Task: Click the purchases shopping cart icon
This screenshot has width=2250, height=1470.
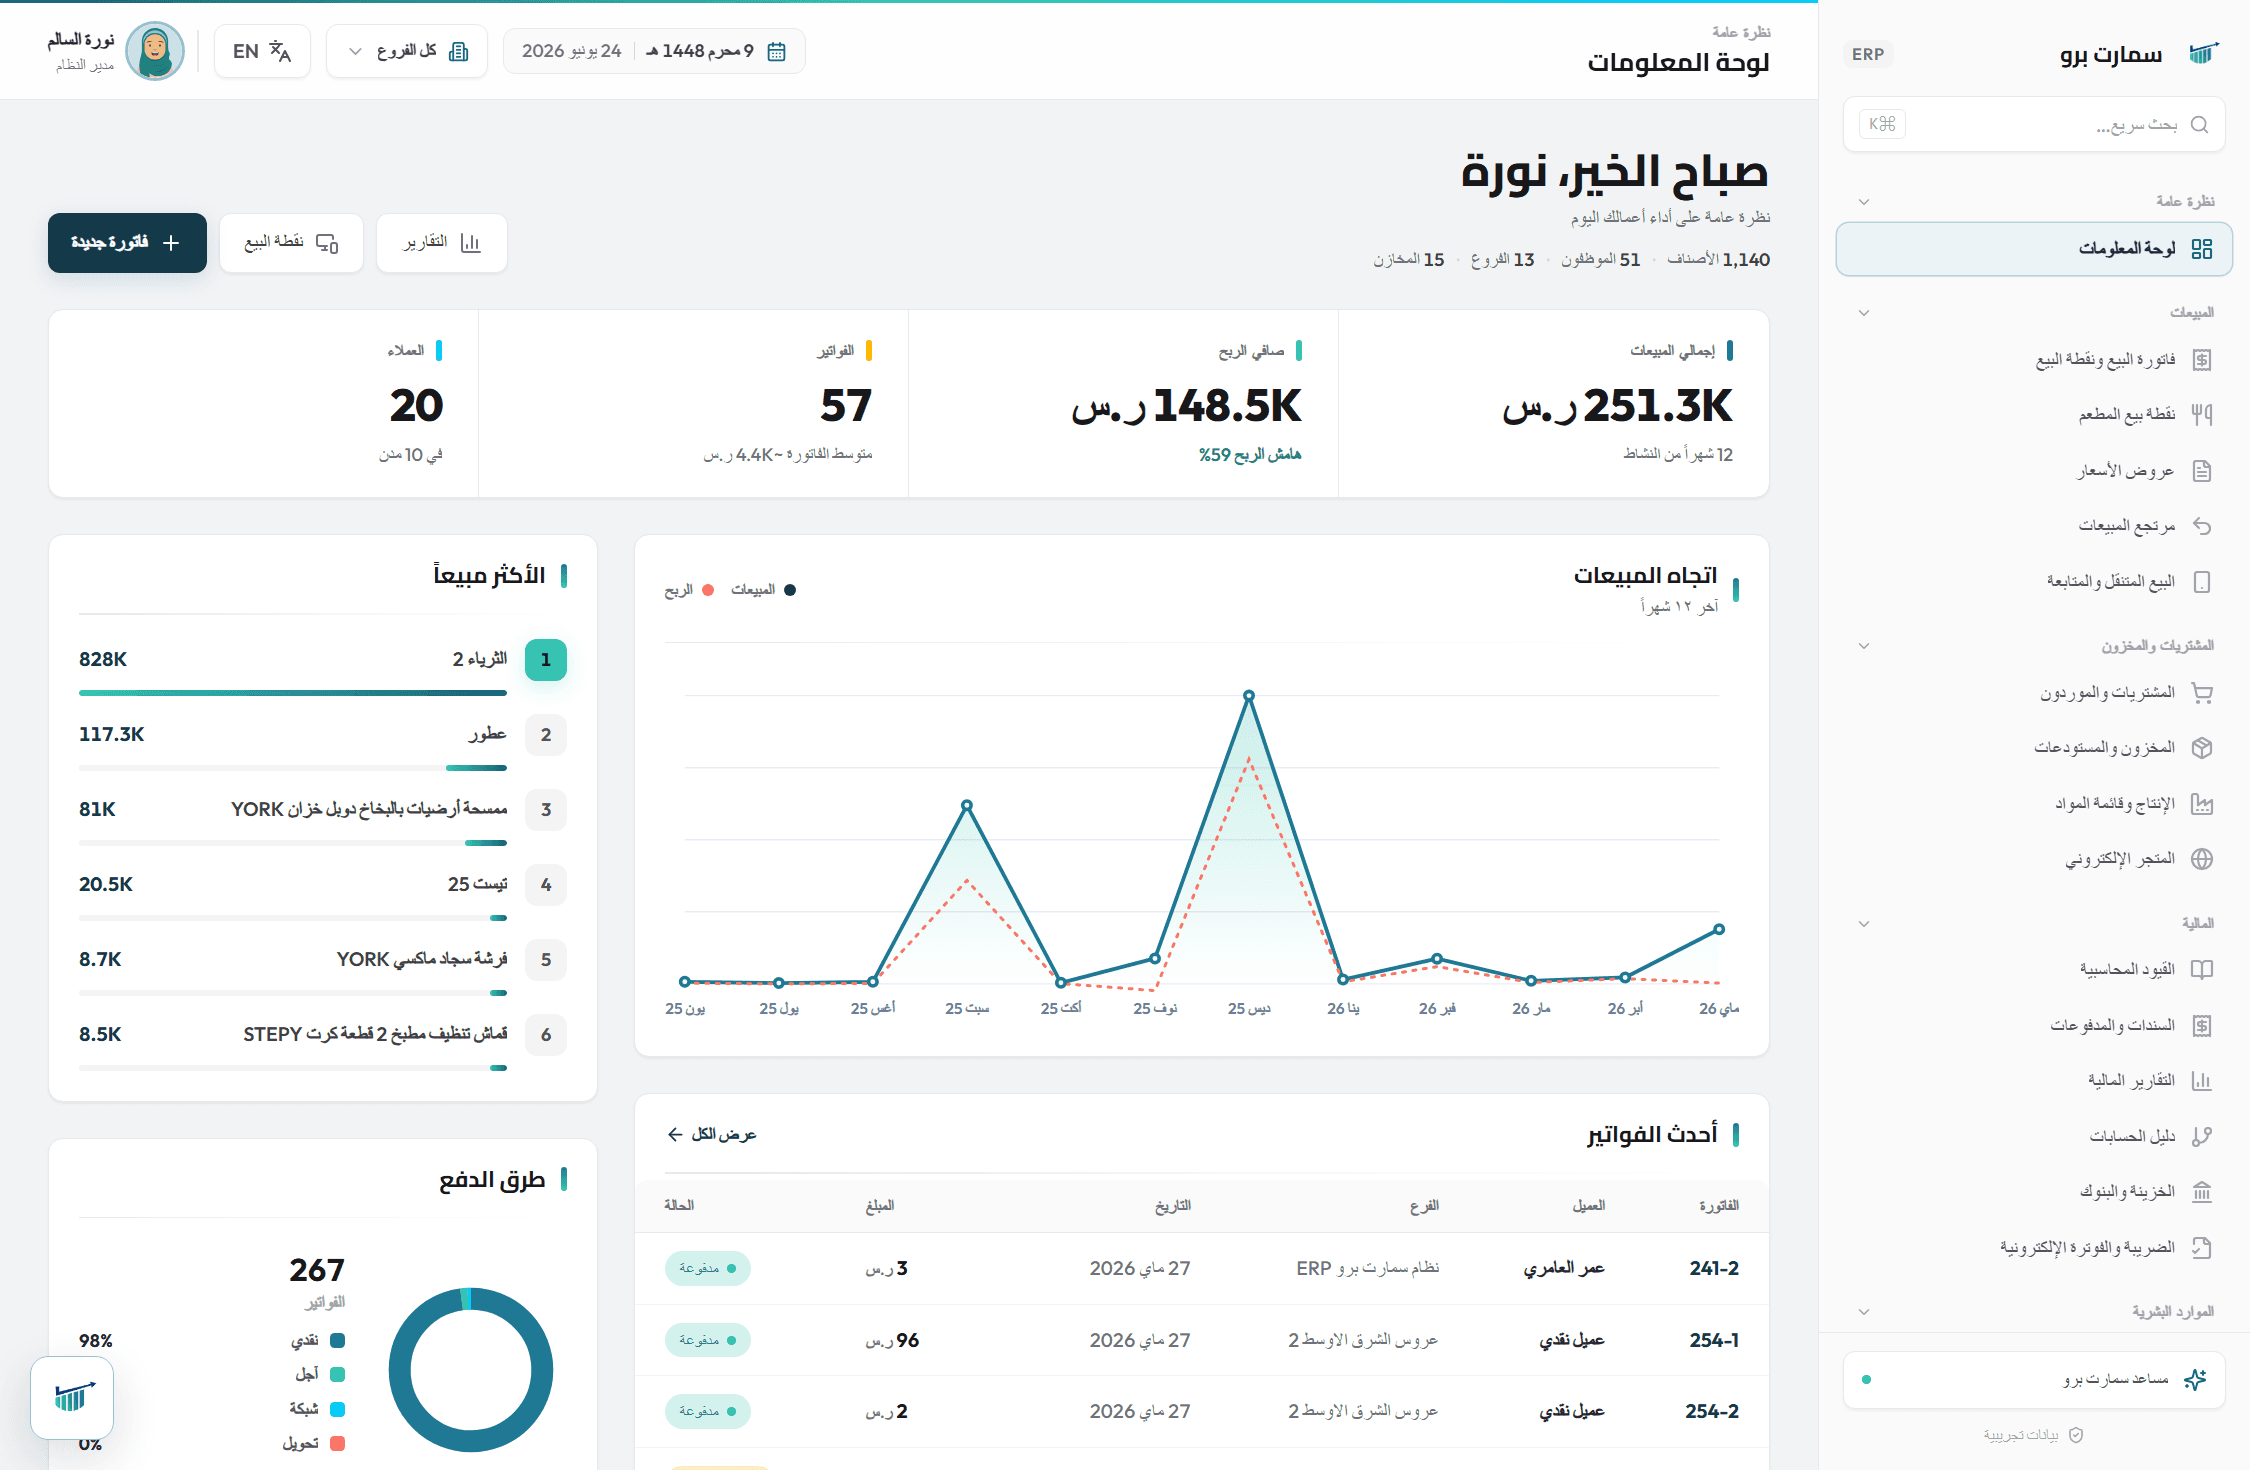Action: click(2201, 693)
